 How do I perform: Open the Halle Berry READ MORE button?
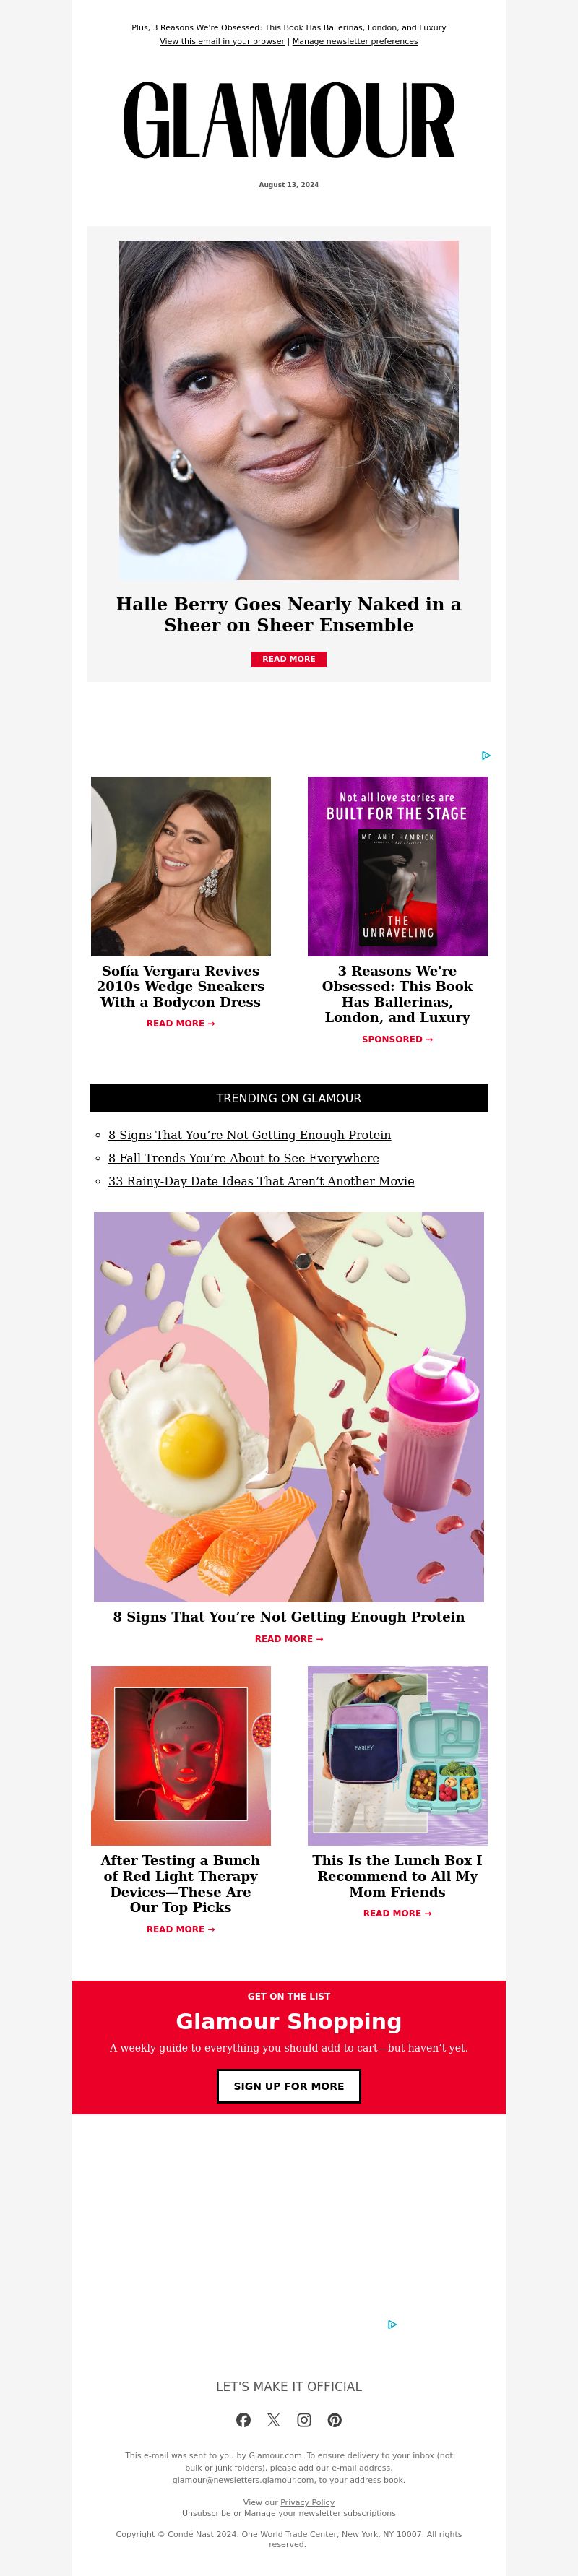[x=289, y=659]
